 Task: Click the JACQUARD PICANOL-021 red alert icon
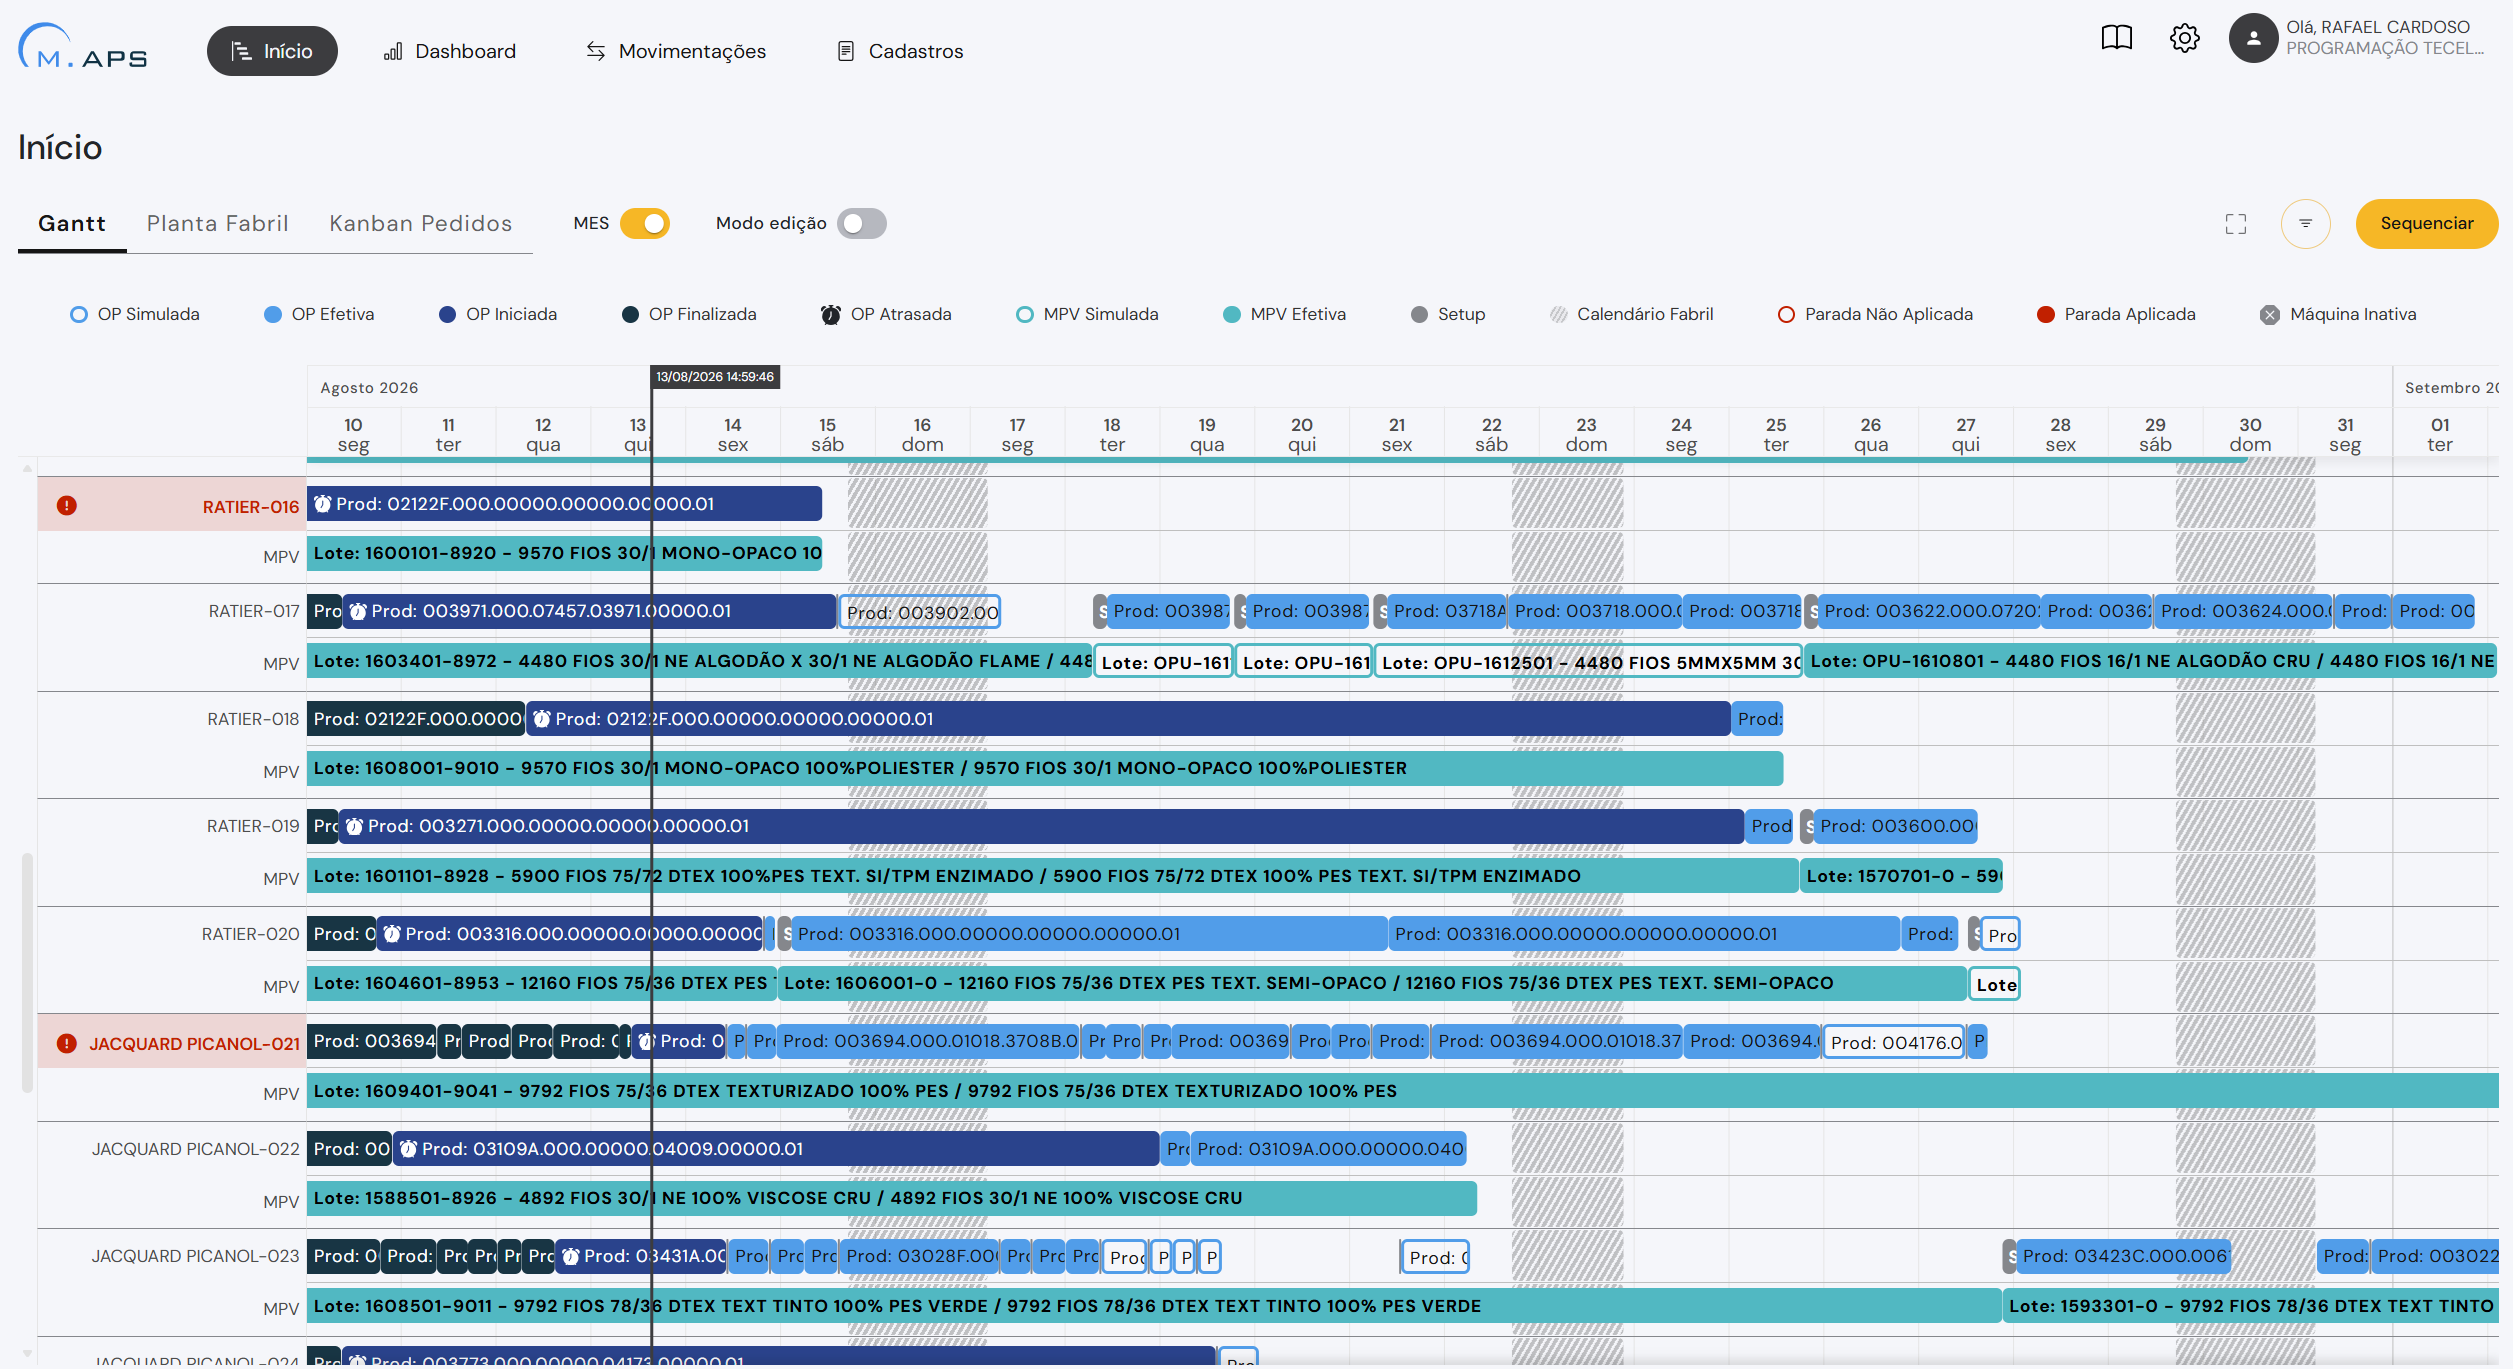point(67,1043)
